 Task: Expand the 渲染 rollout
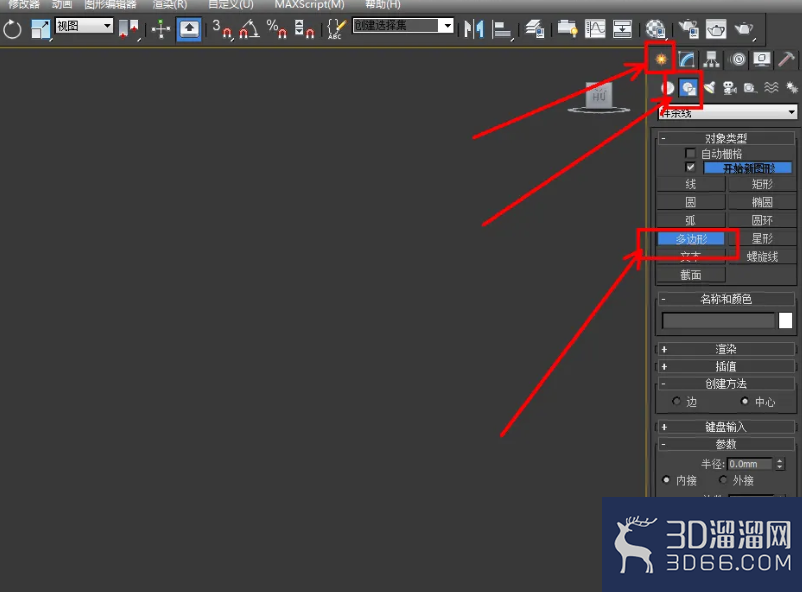point(726,349)
